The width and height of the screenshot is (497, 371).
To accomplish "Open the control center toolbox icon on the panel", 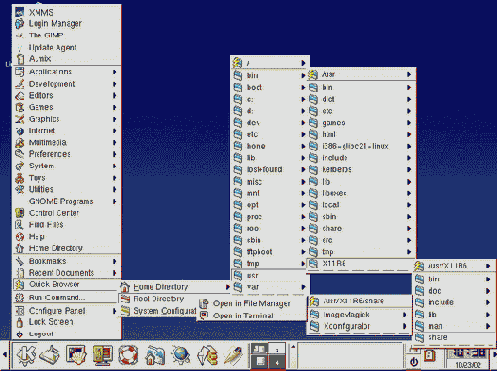I will click(x=102, y=355).
